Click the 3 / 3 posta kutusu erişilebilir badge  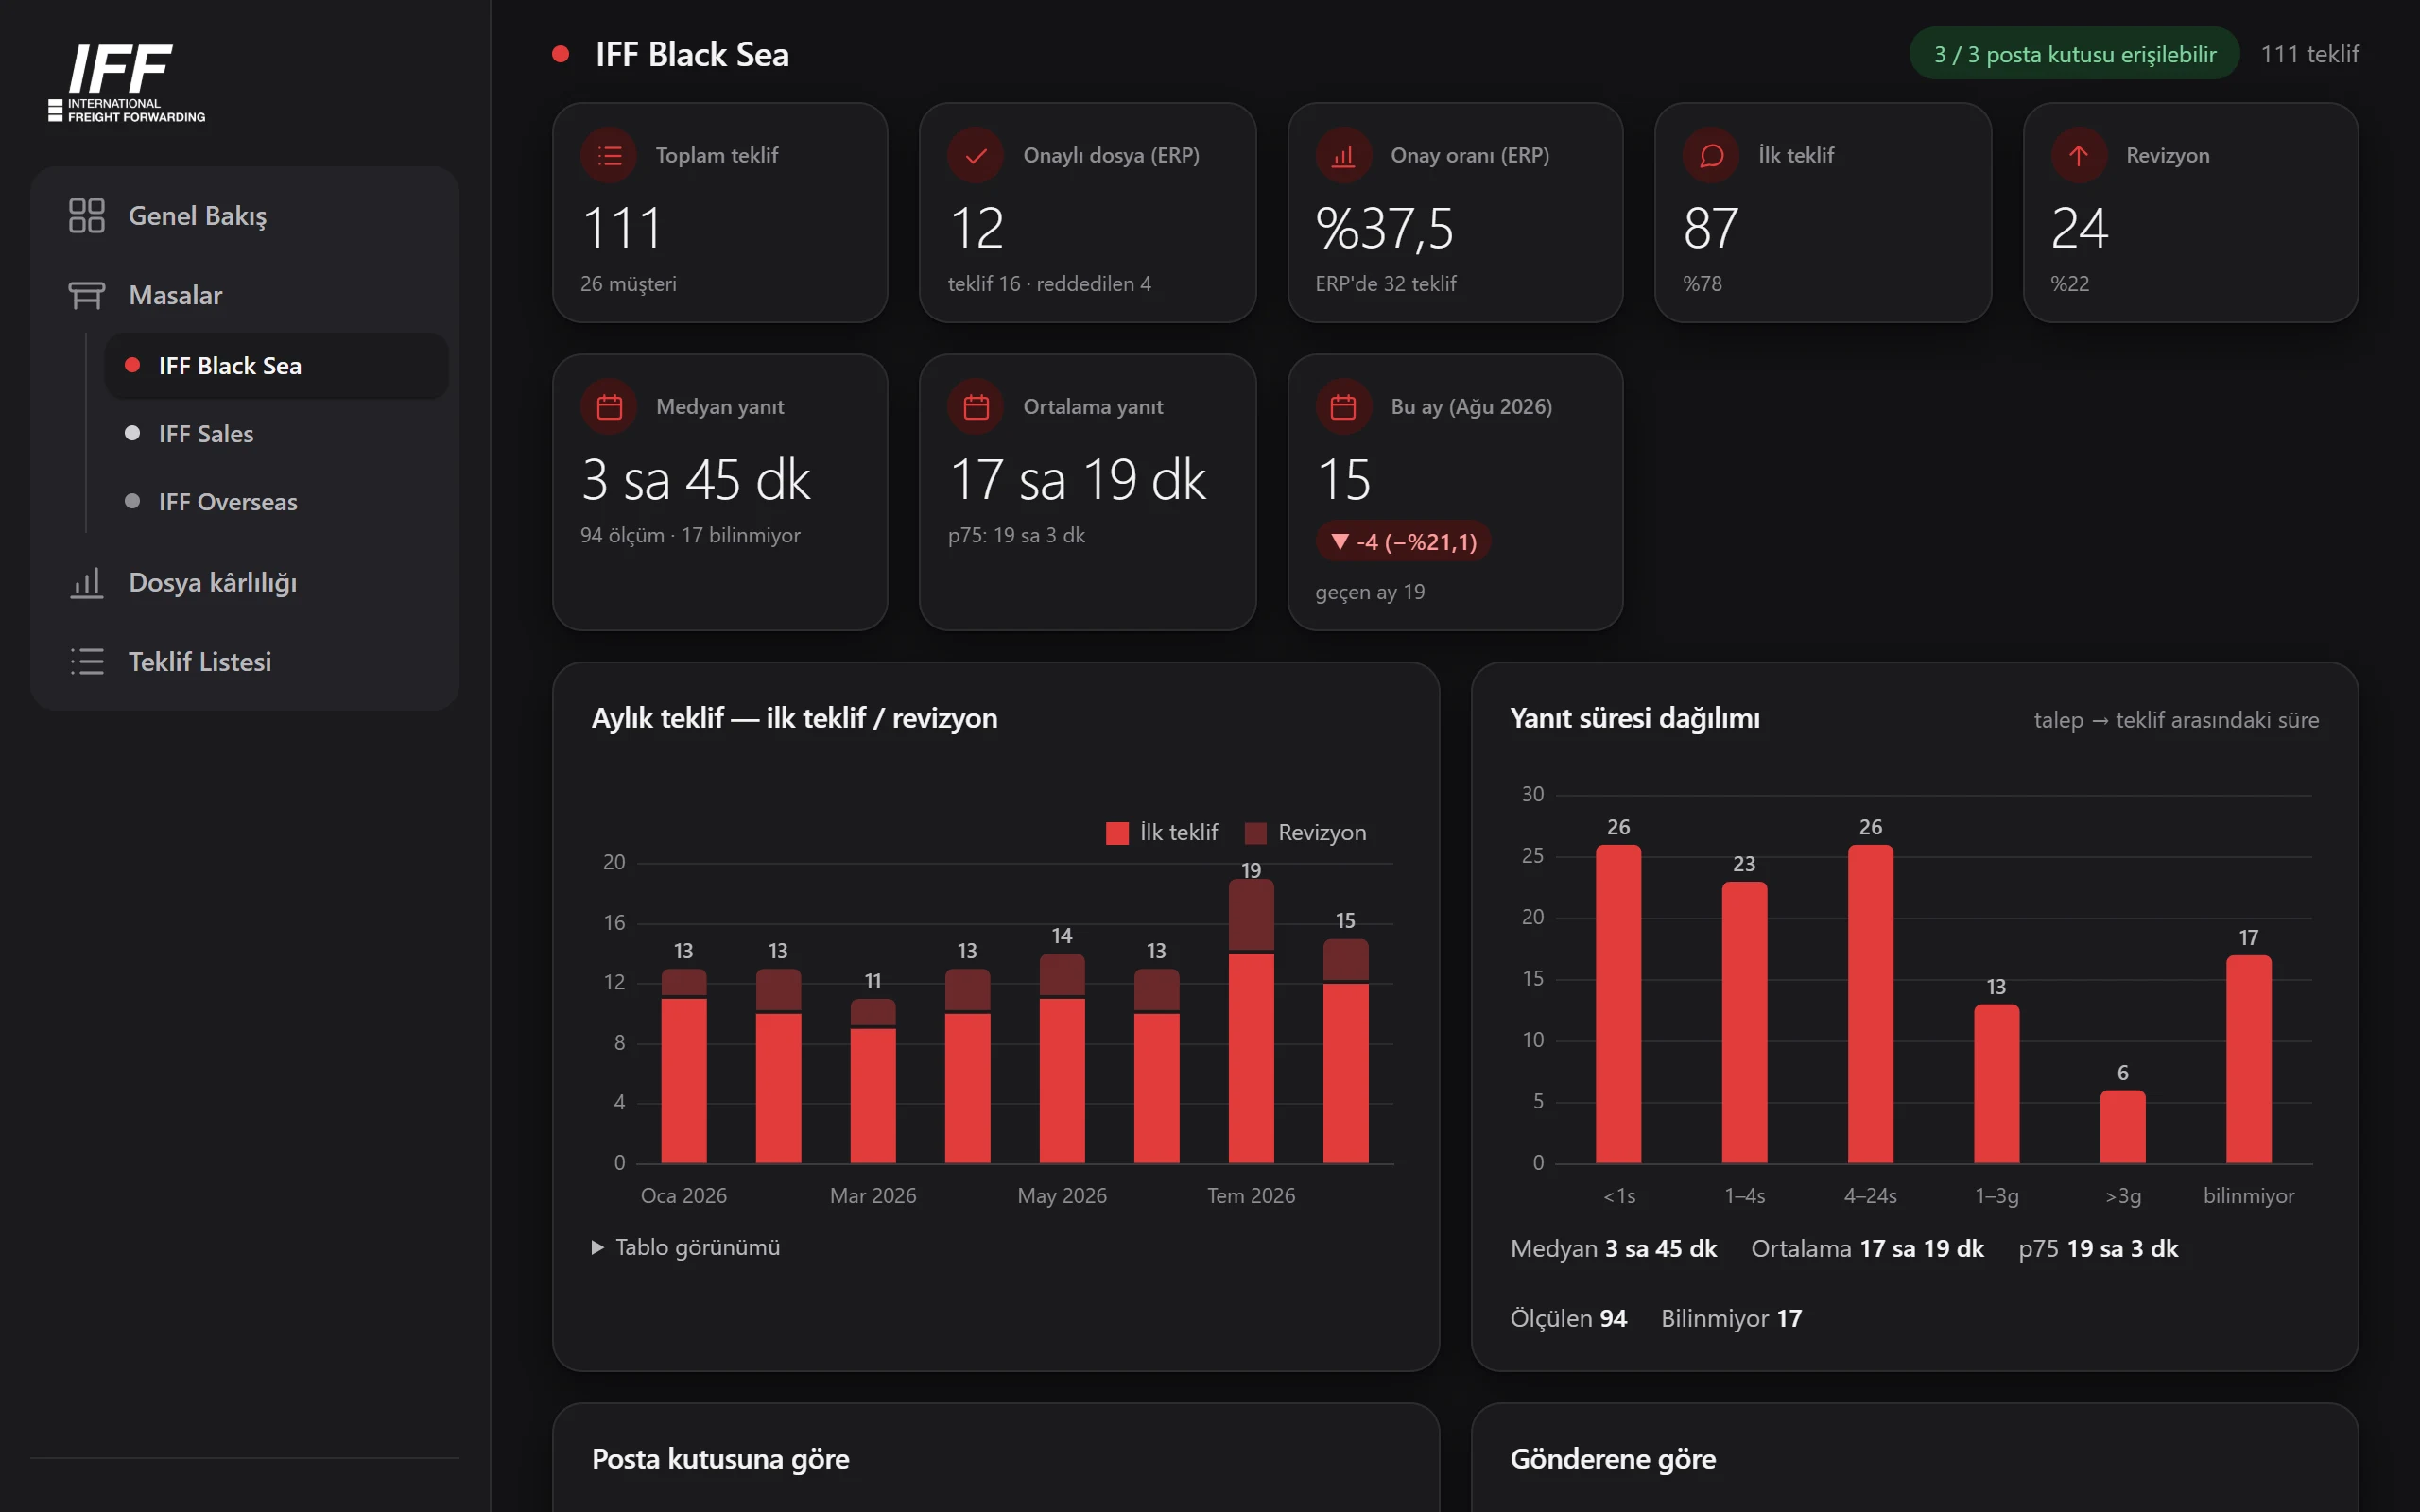pyautogui.click(x=2074, y=54)
